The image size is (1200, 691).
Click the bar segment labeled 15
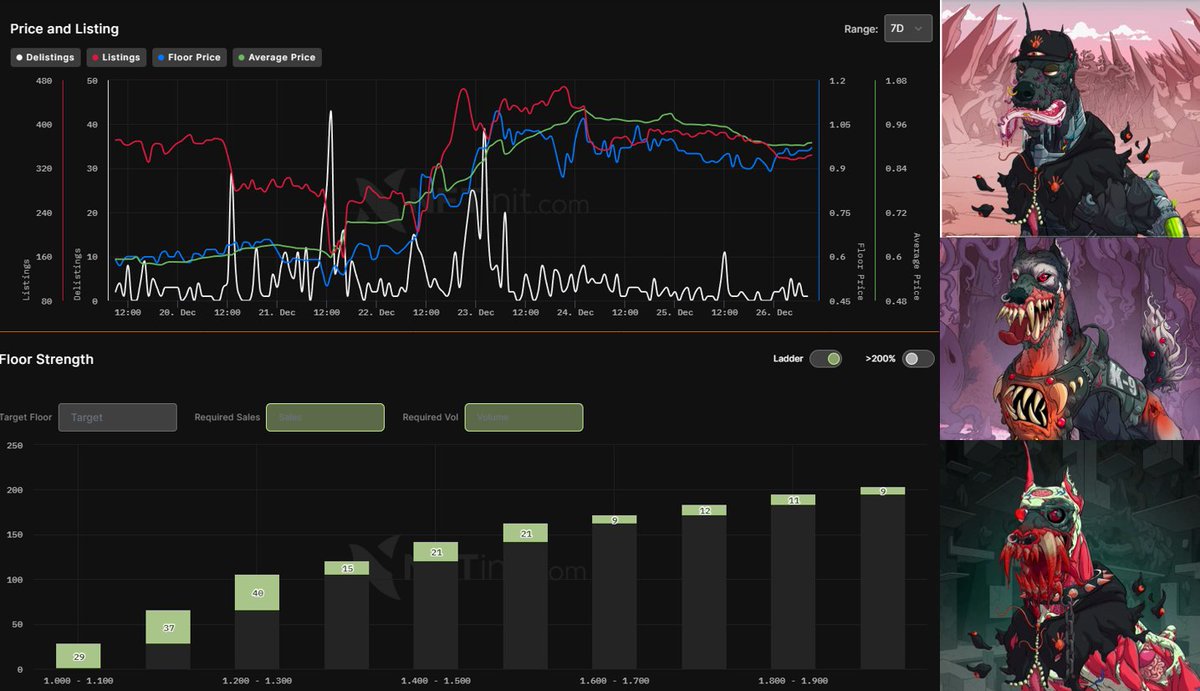click(347, 568)
